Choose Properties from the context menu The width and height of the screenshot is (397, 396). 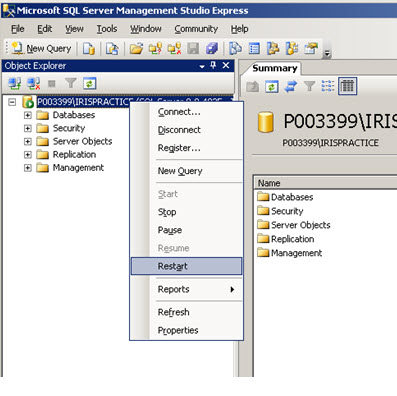tap(187, 330)
